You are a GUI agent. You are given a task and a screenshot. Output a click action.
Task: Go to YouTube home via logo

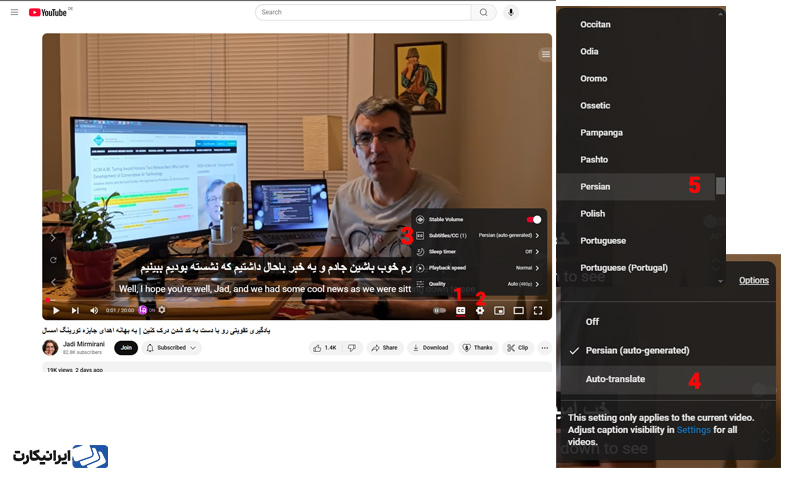pyautogui.click(x=47, y=12)
